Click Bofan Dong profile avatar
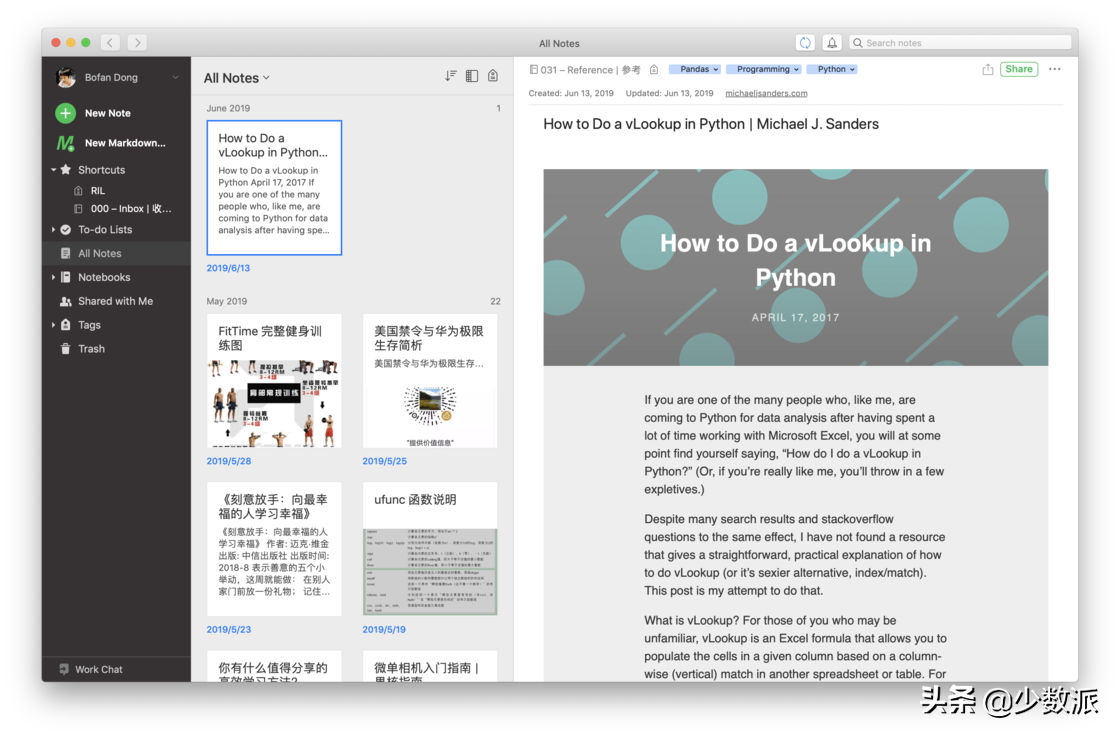 (66, 77)
